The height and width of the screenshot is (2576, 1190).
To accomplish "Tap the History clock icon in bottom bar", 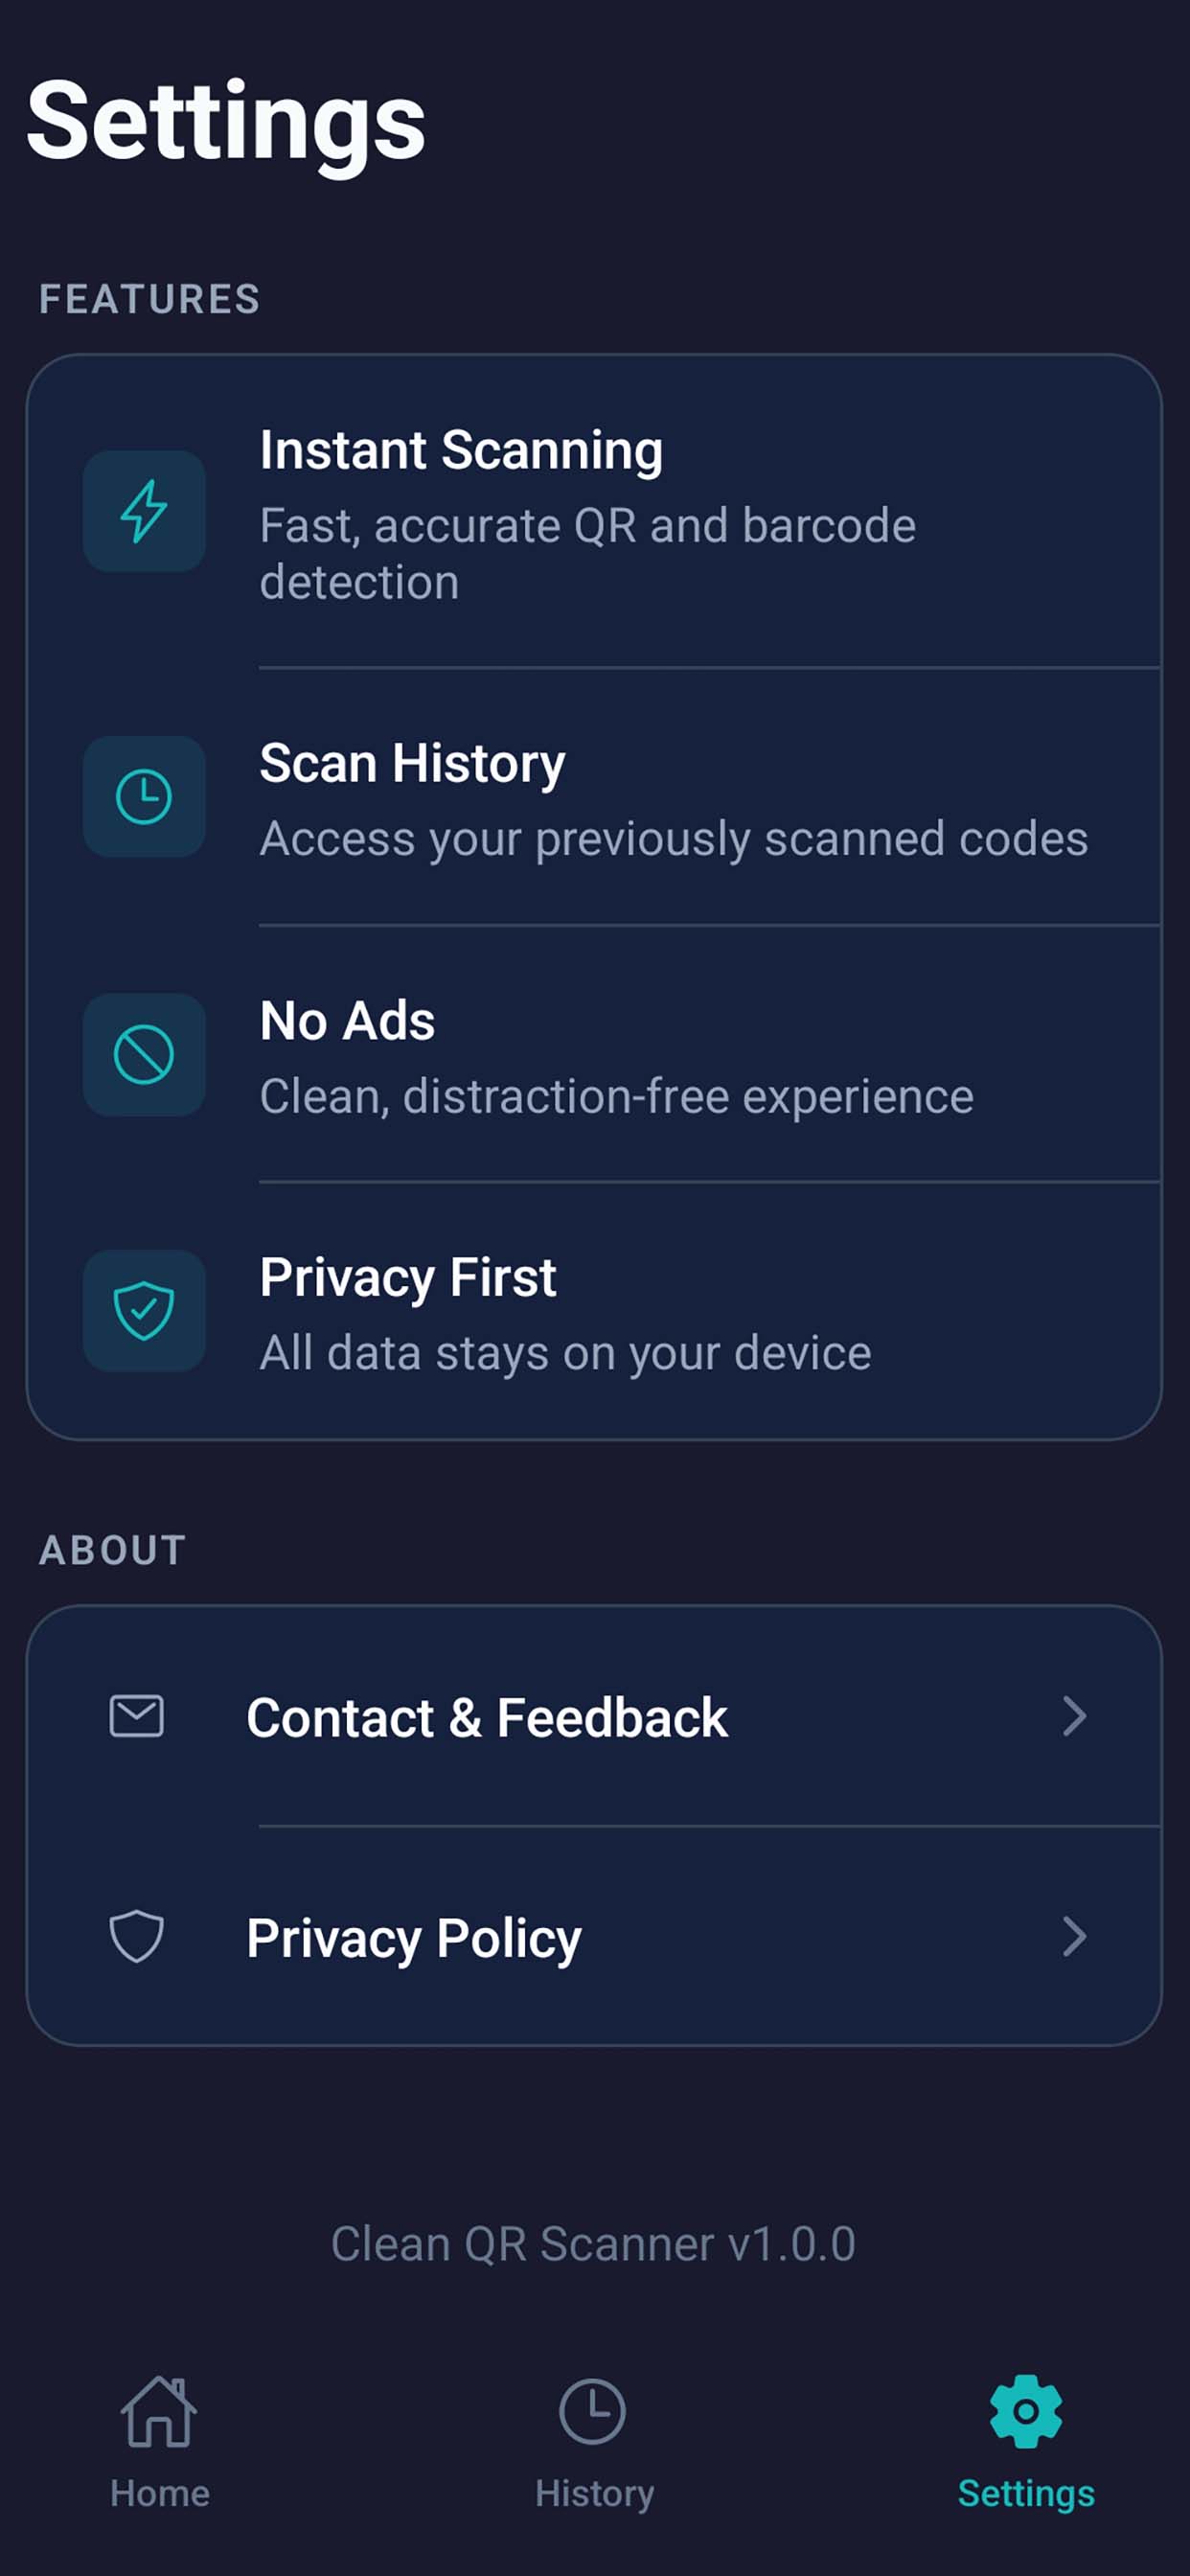I will 593,2411.
